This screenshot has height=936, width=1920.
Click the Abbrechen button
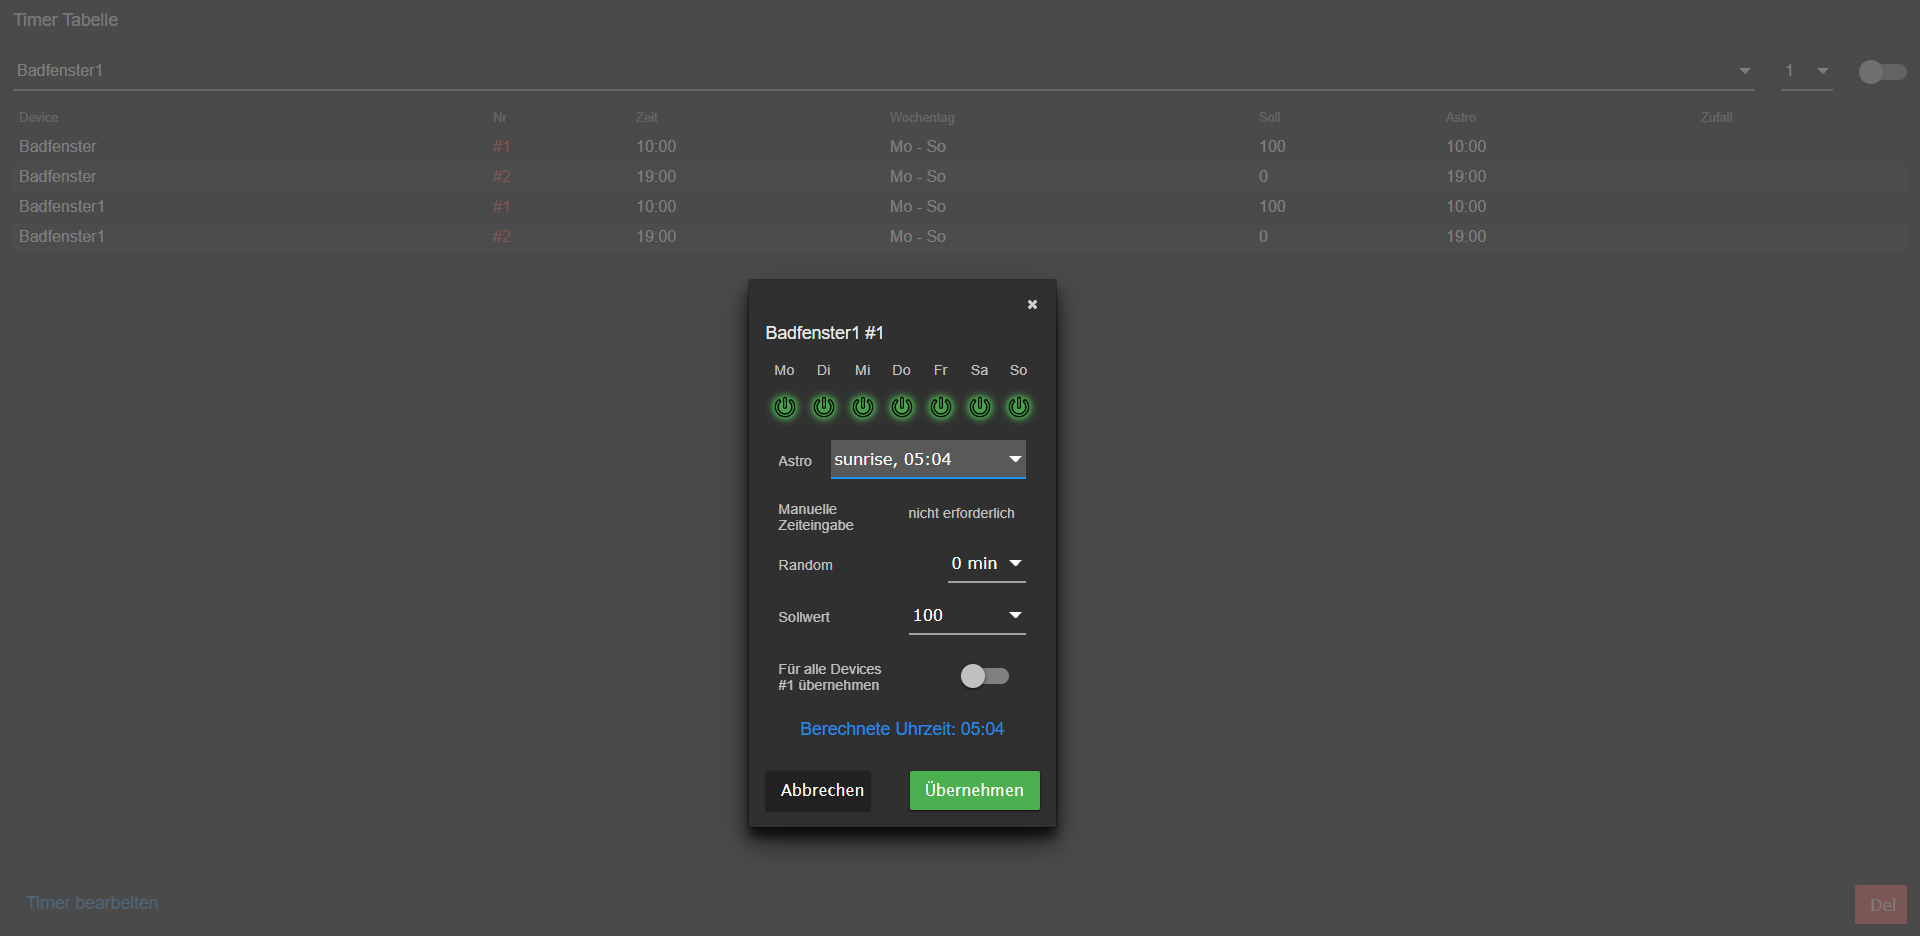click(x=818, y=790)
